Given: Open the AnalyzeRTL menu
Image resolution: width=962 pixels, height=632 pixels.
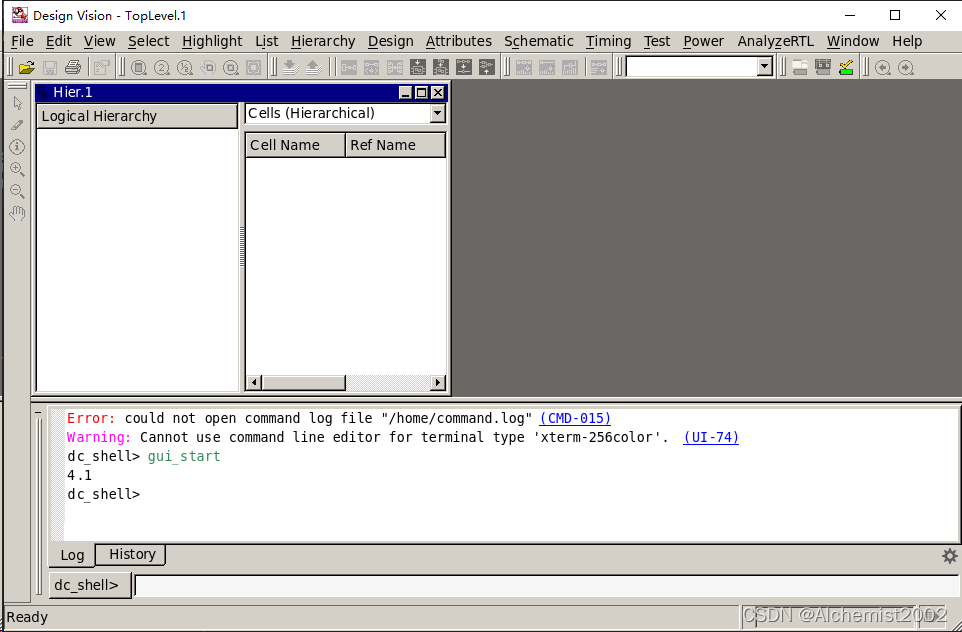Looking at the screenshot, I should [775, 41].
